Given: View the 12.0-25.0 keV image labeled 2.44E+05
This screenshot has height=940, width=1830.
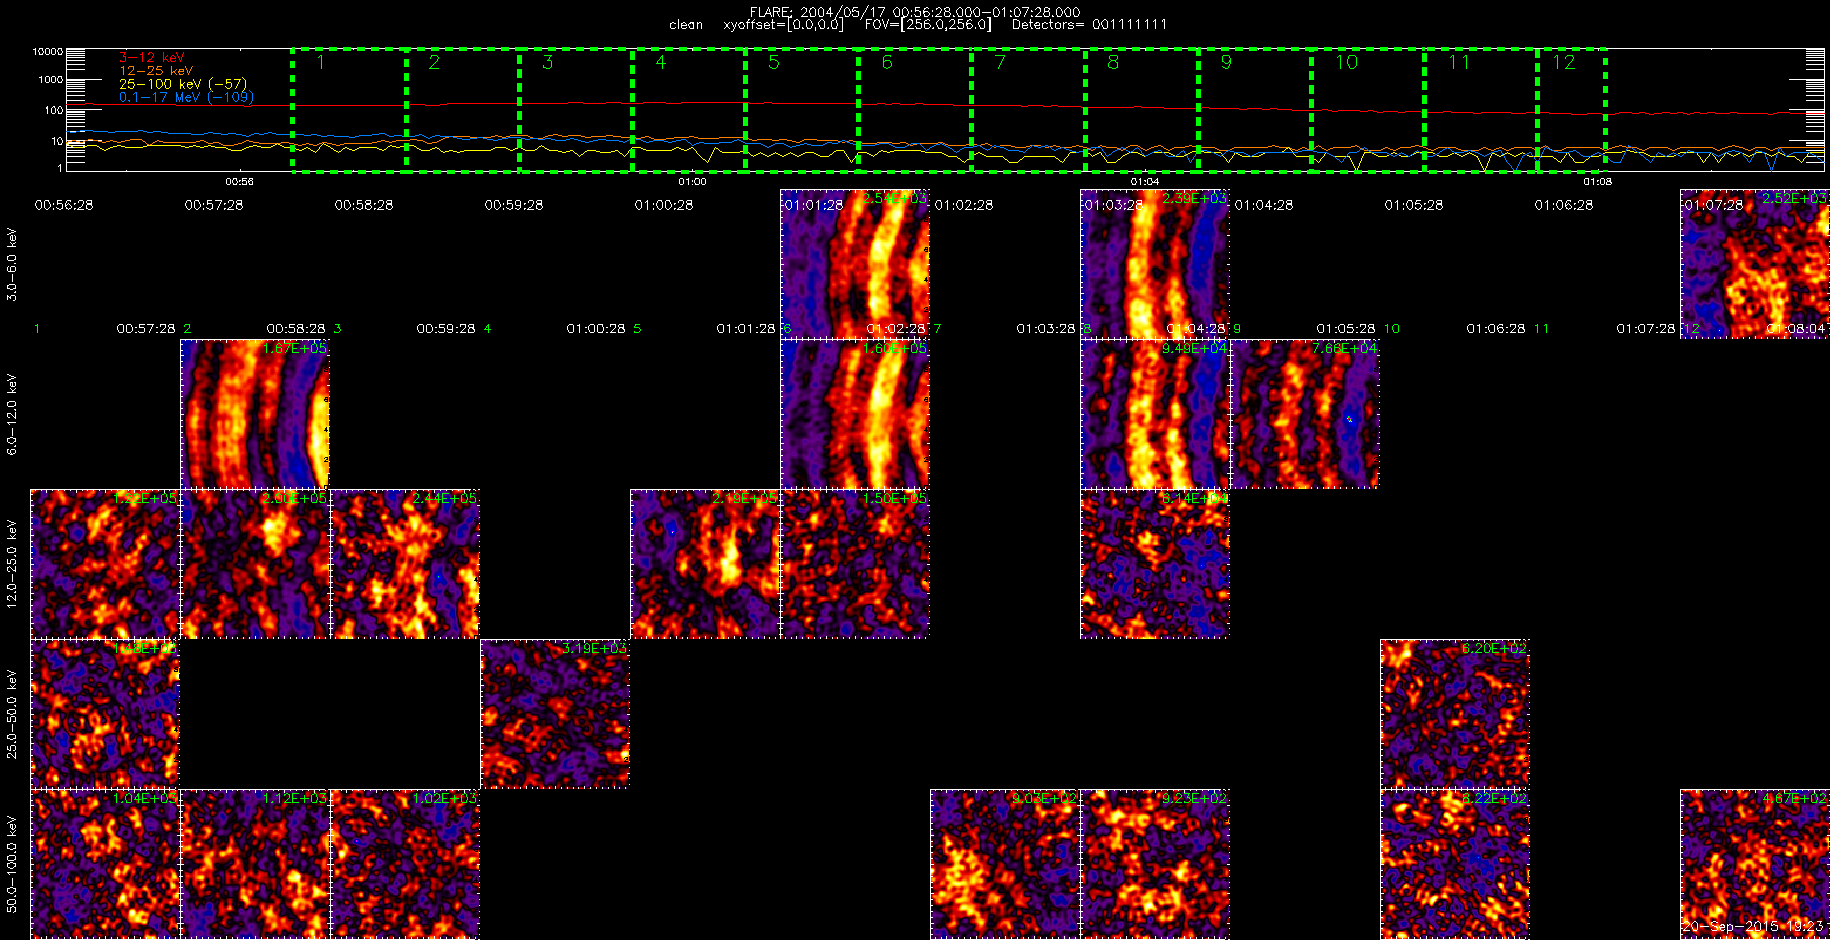Looking at the screenshot, I should [405, 564].
